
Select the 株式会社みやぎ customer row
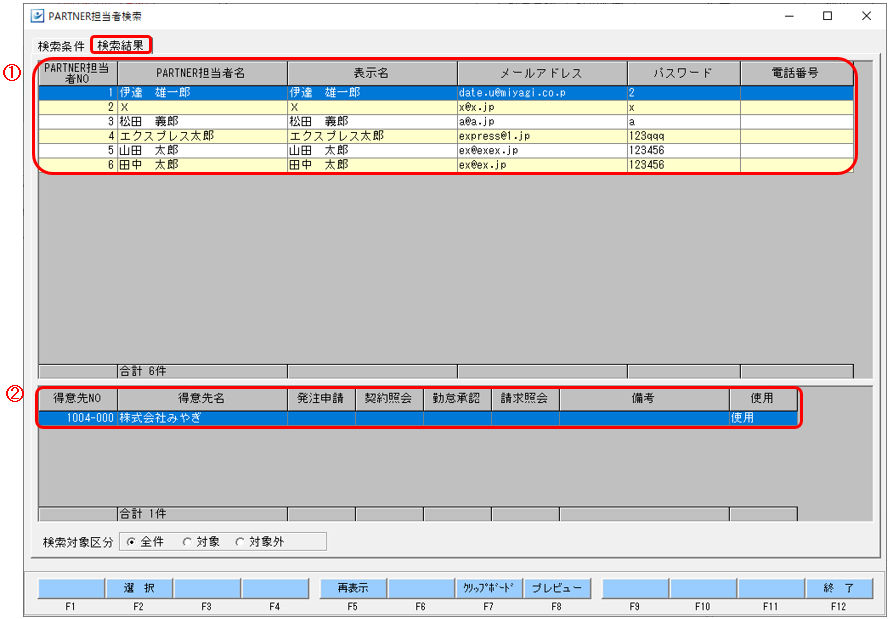(x=418, y=418)
